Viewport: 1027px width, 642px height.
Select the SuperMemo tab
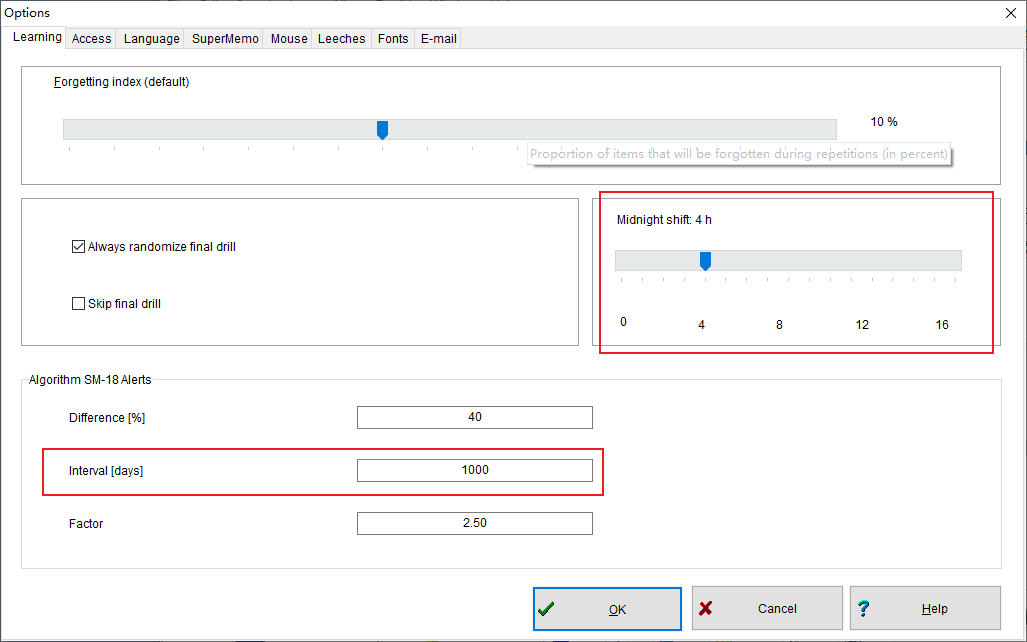(225, 39)
